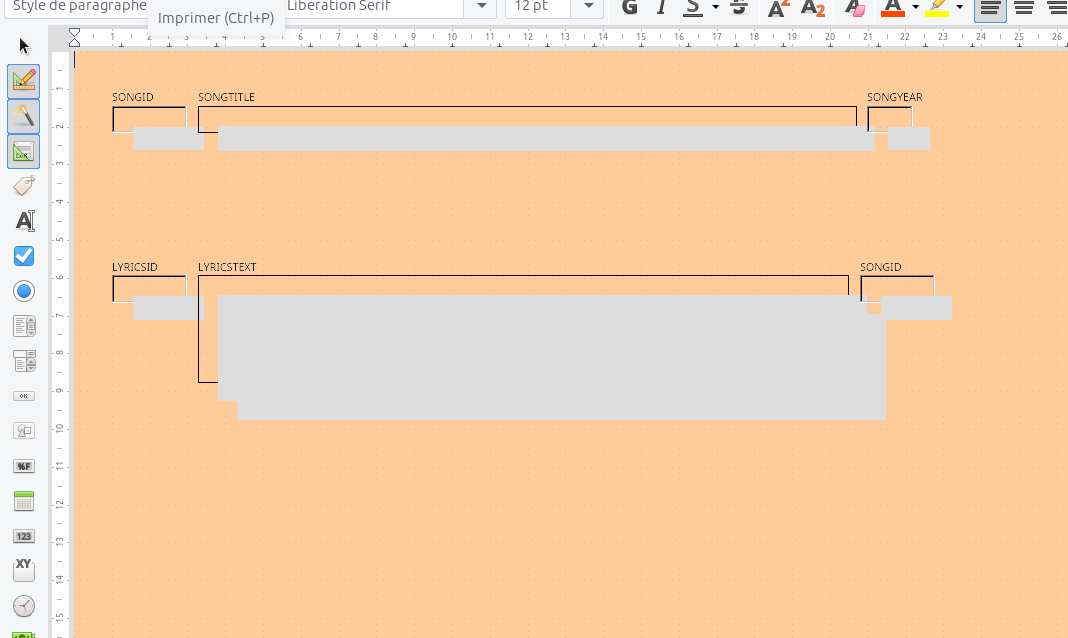This screenshot has width=1068, height=638.
Task: Click the SONGID label below SONGYEAR
Action: pyautogui.click(x=881, y=267)
